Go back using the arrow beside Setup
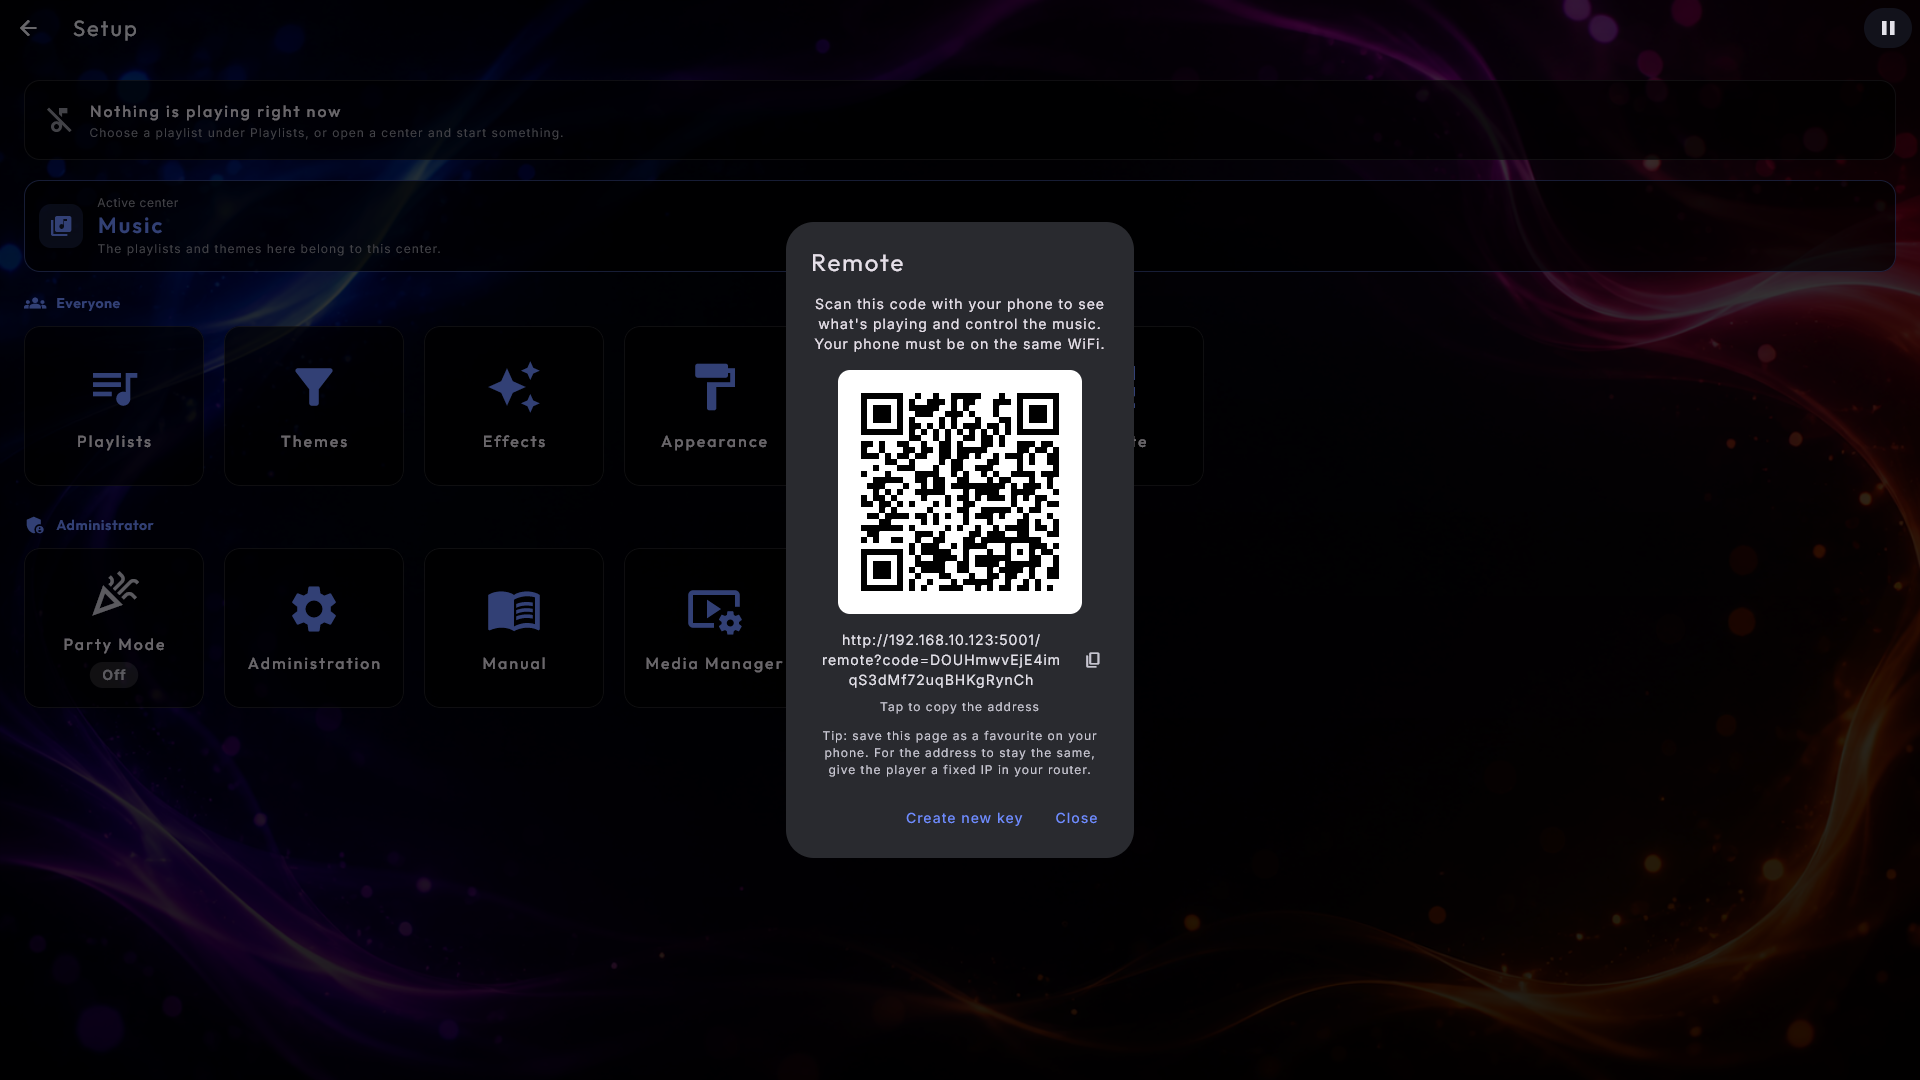The height and width of the screenshot is (1080, 1920). point(28,28)
